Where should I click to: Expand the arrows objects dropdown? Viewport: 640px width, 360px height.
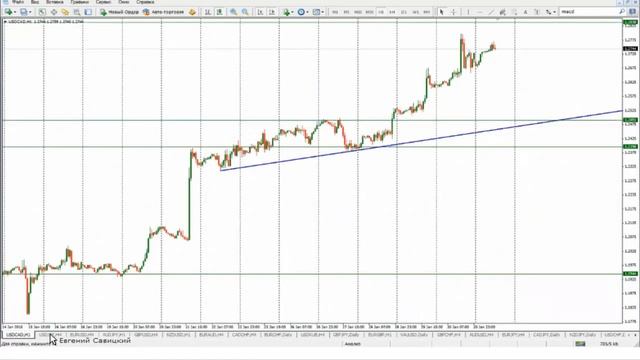[554, 12]
